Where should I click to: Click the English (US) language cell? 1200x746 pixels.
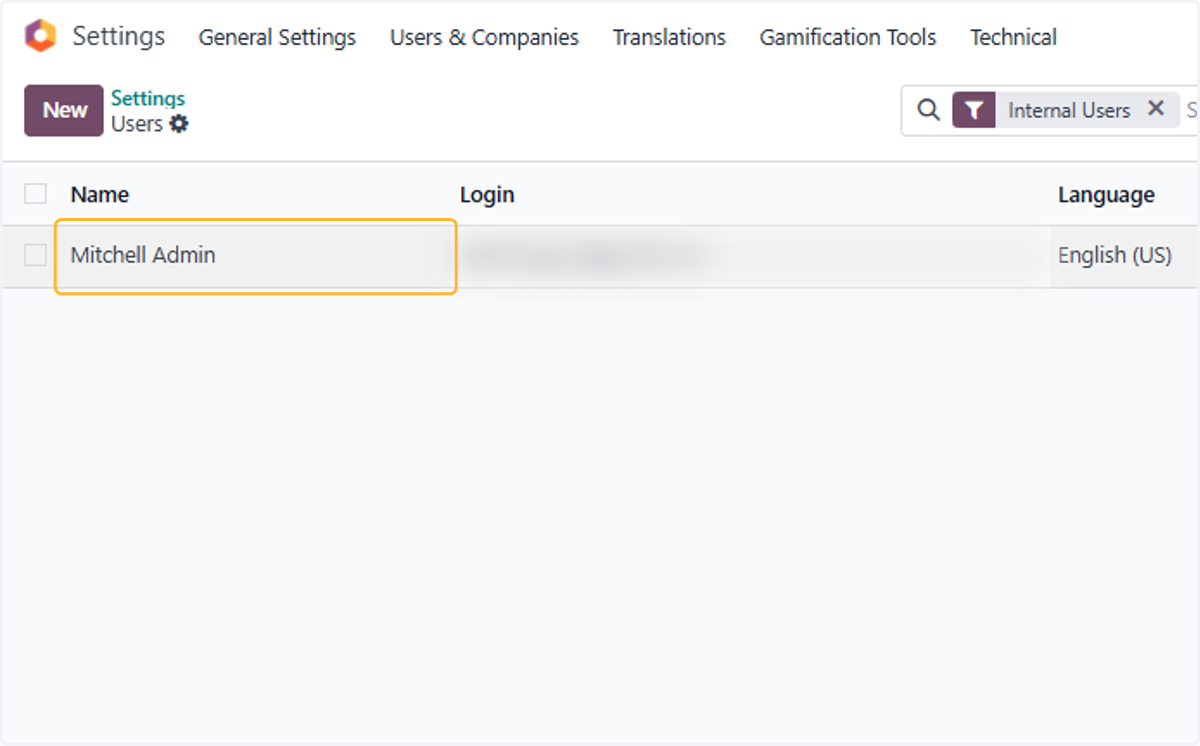1115,255
